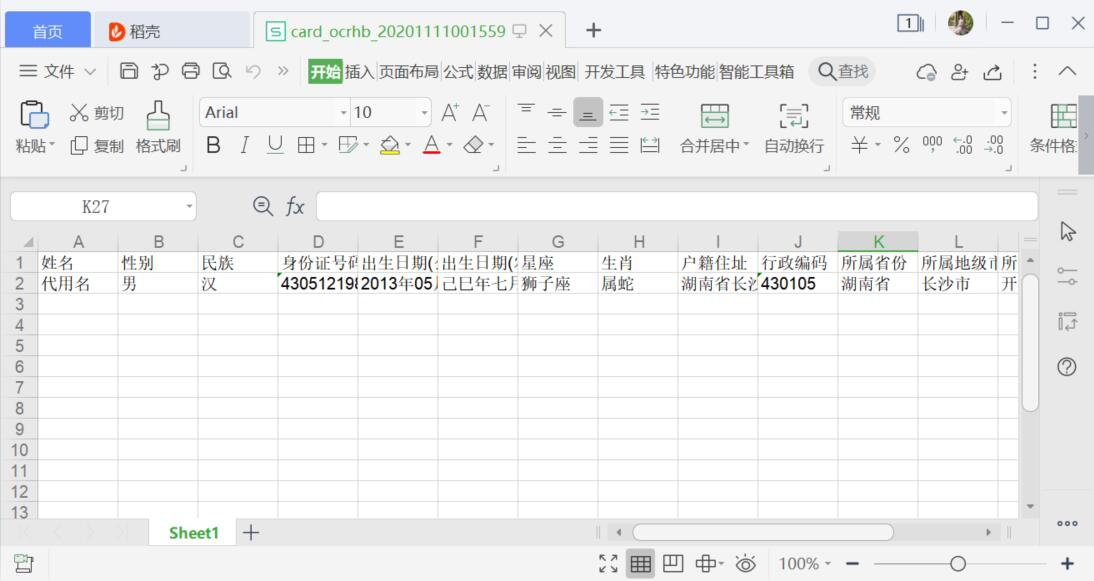This screenshot has width=1094, height=581.
Task: Click the font color A swatch
Action: pos(432,145)
